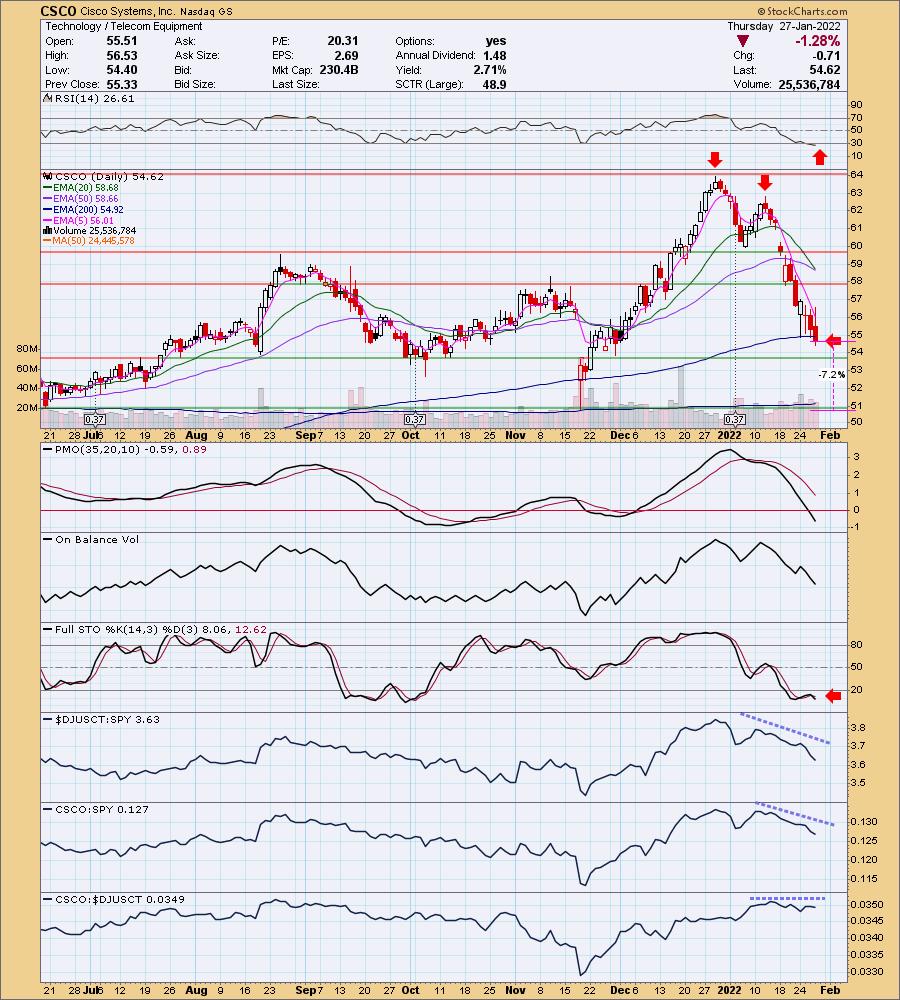Click the Ask Size label
The width and height of the screenshot is (900, 1000).
coord(196,55)
